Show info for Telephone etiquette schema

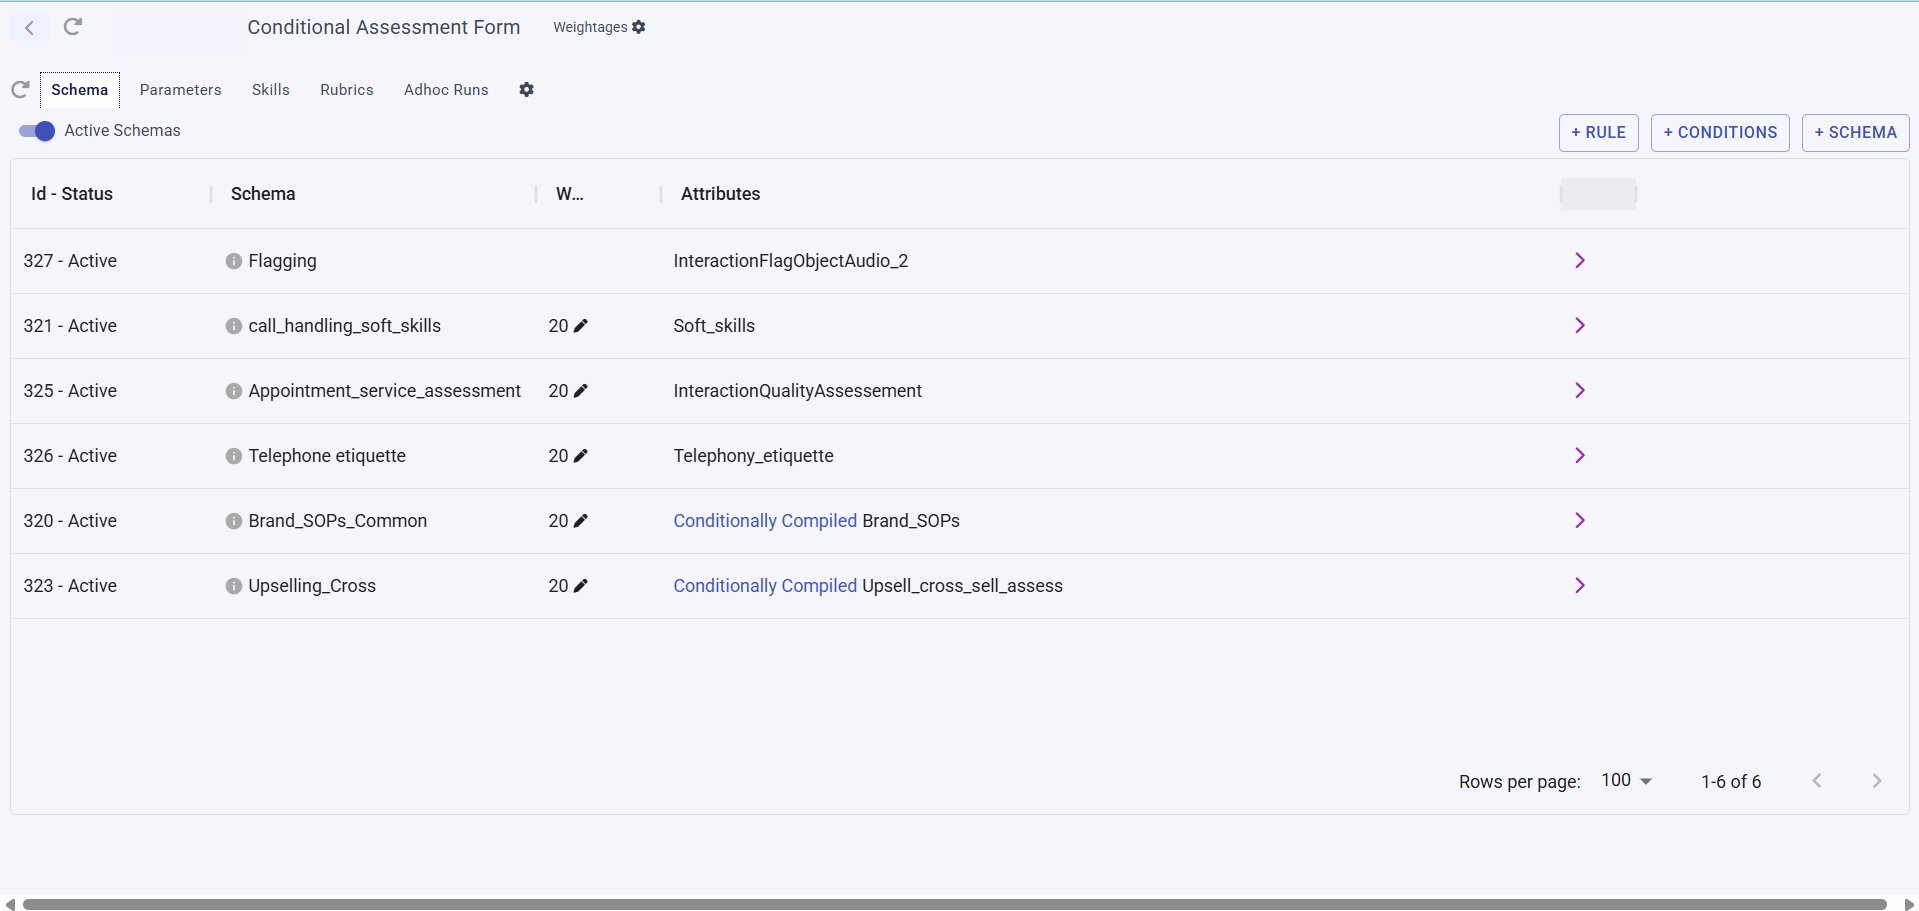click(x=234, y=456)
